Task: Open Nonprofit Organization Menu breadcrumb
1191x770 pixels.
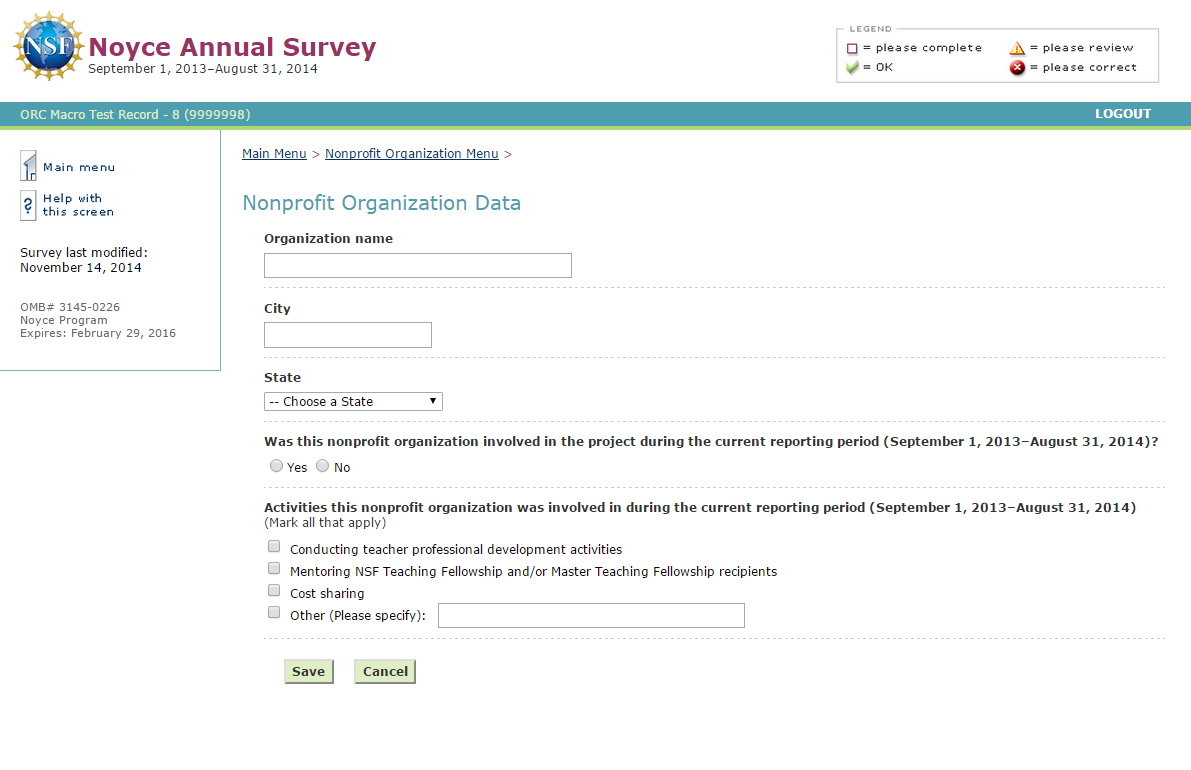Action: click(x=411, y=154)
